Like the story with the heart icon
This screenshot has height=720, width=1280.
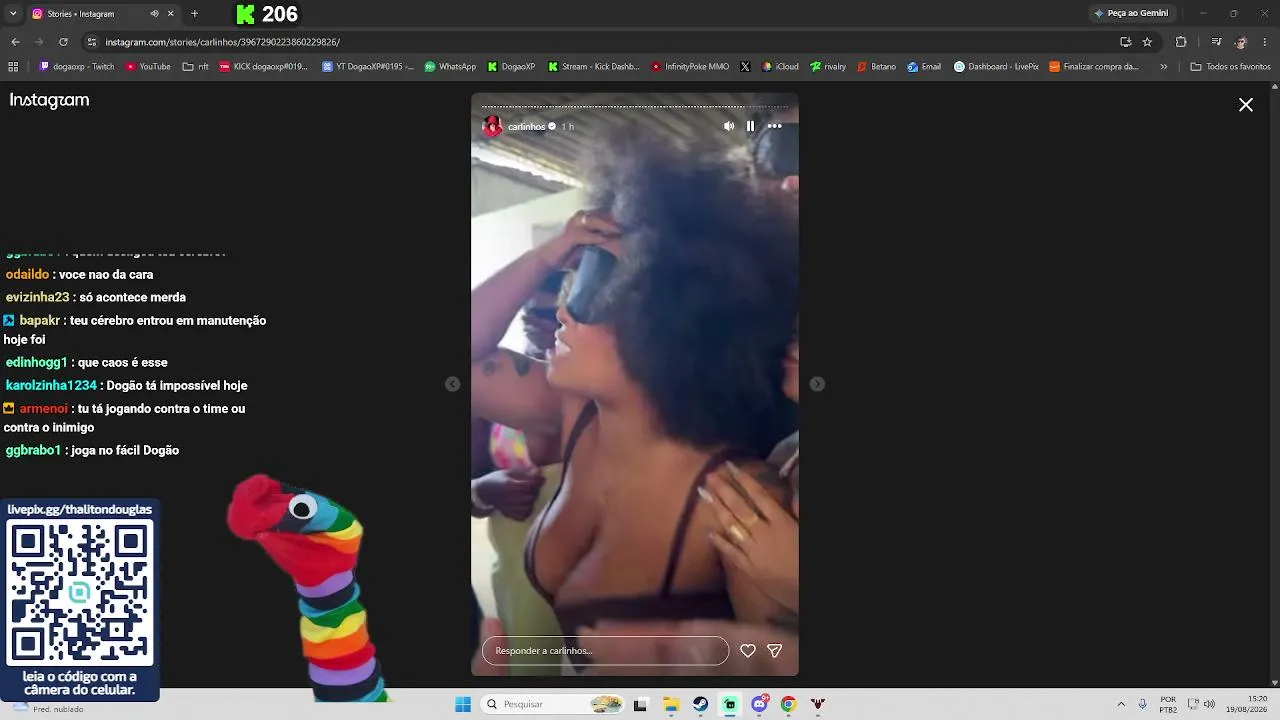pos(747,651)
